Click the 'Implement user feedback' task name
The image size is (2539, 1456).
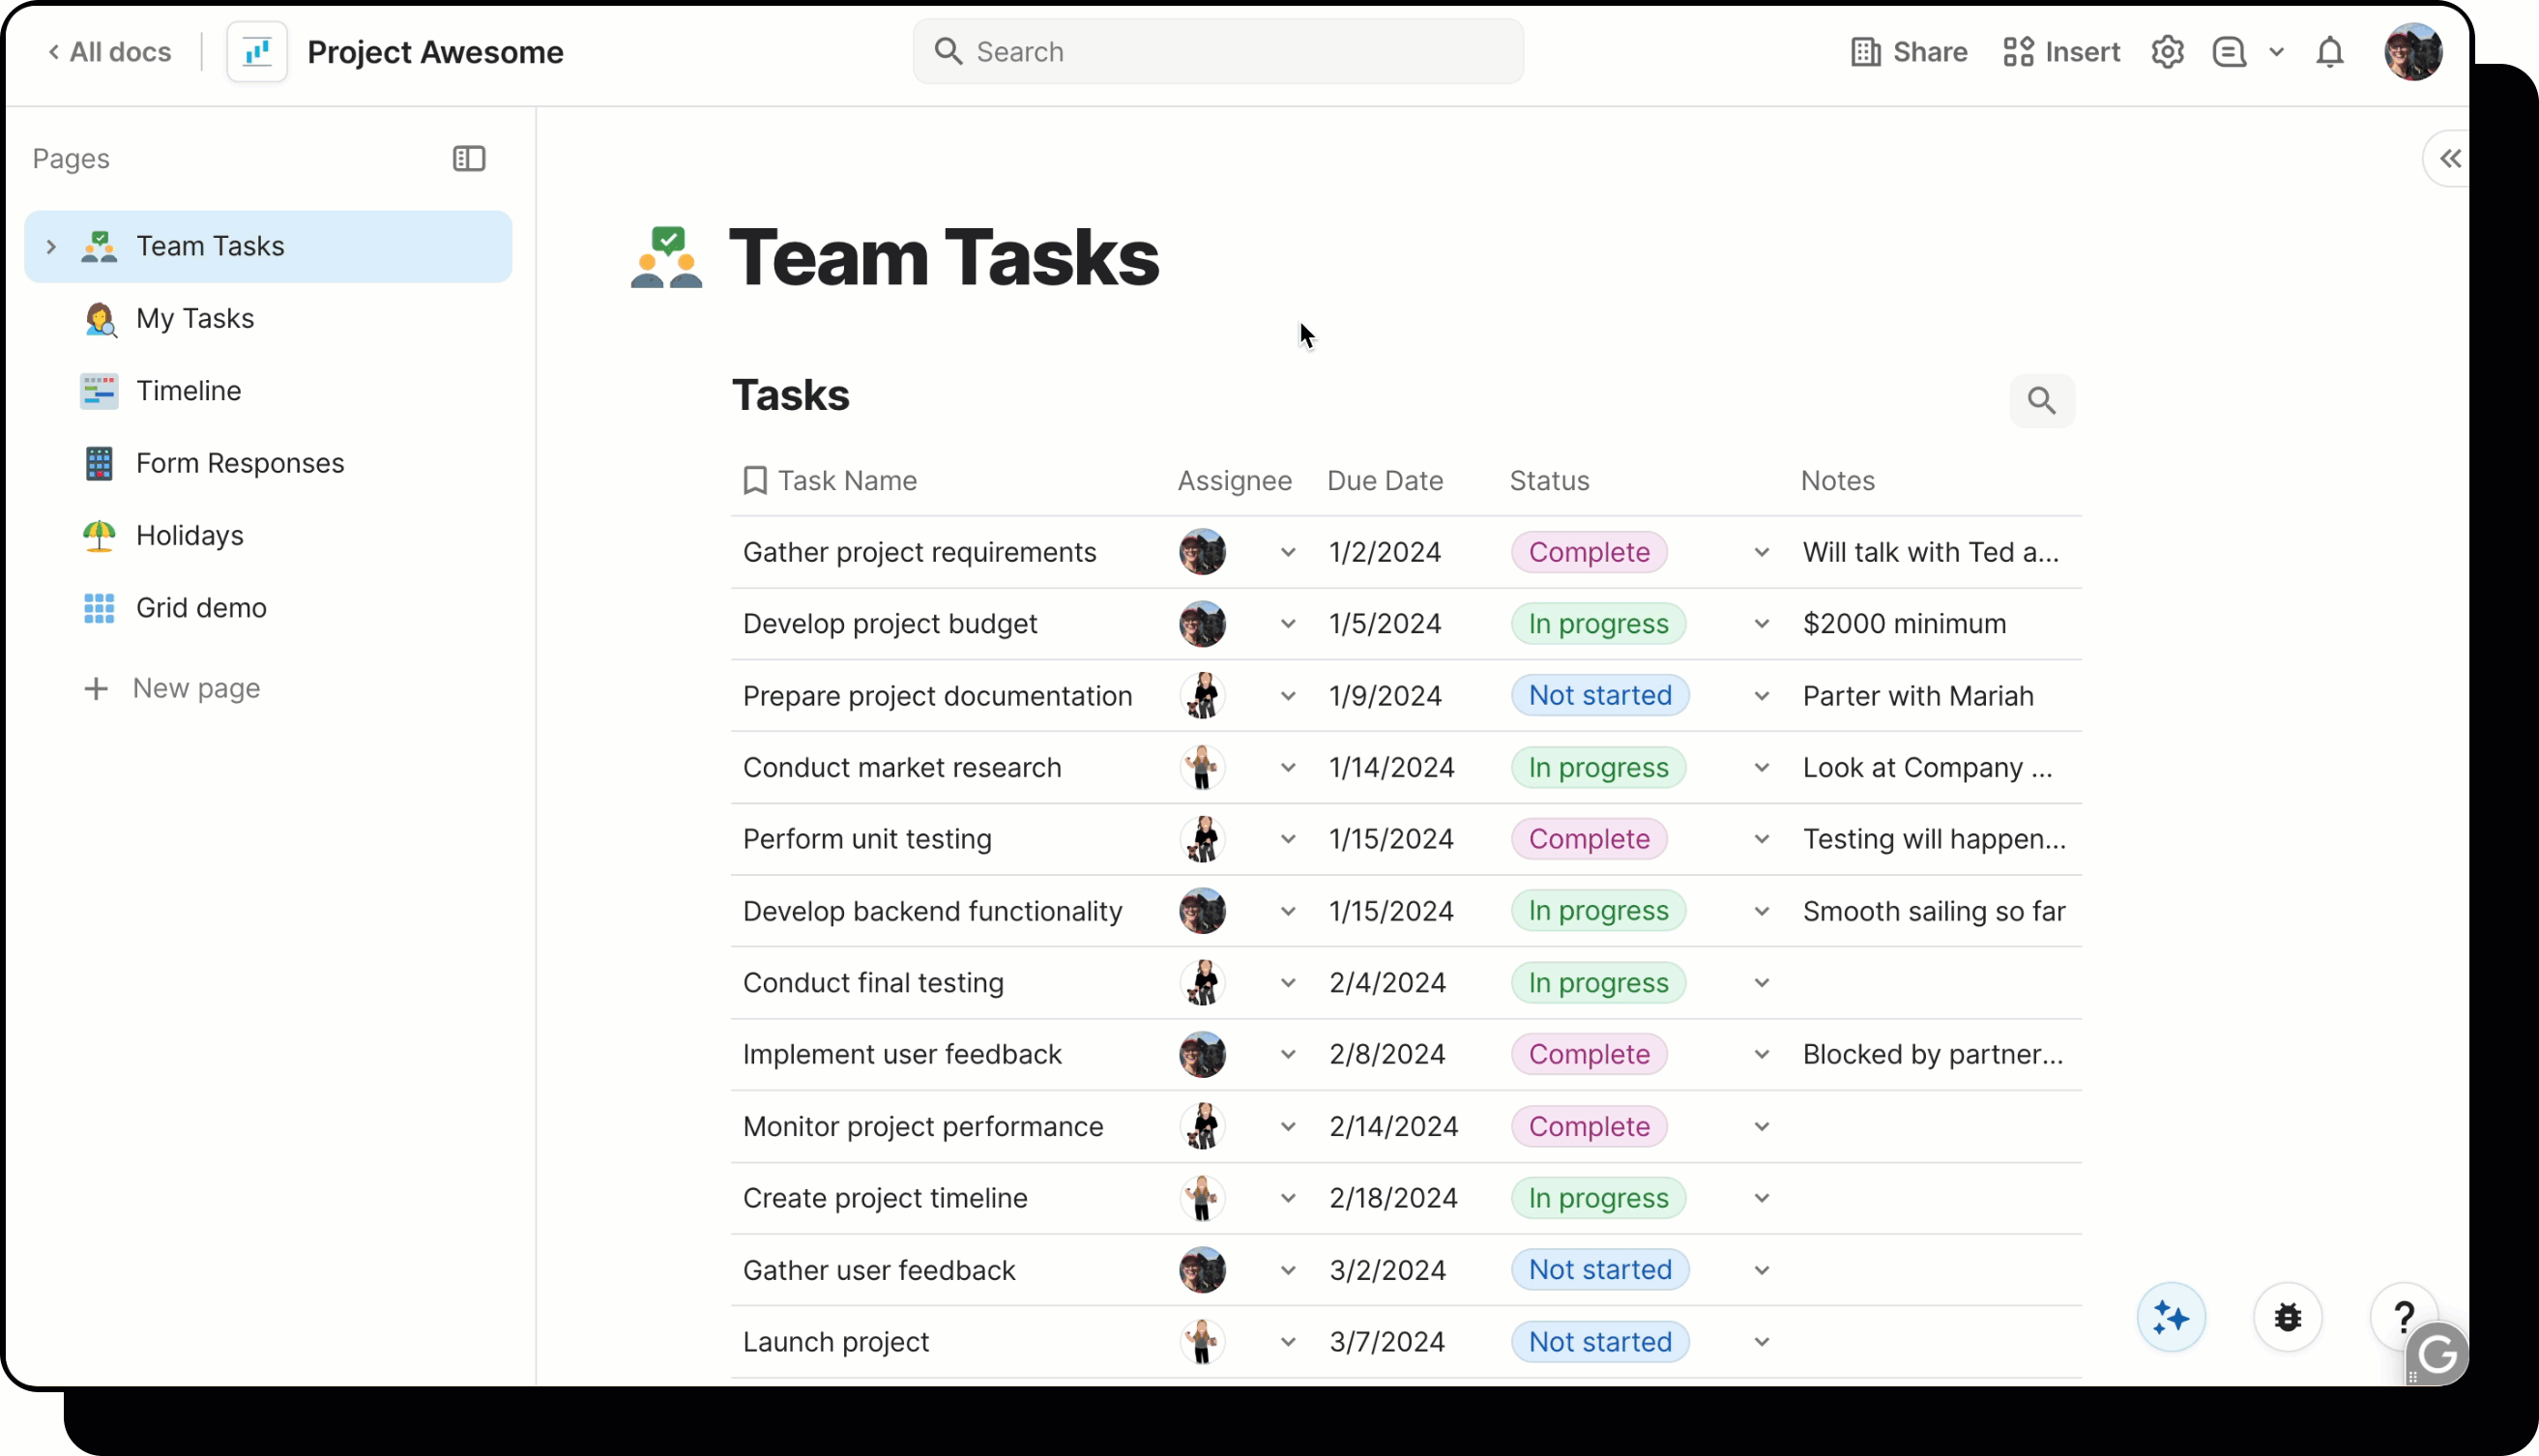(901, 1055)
